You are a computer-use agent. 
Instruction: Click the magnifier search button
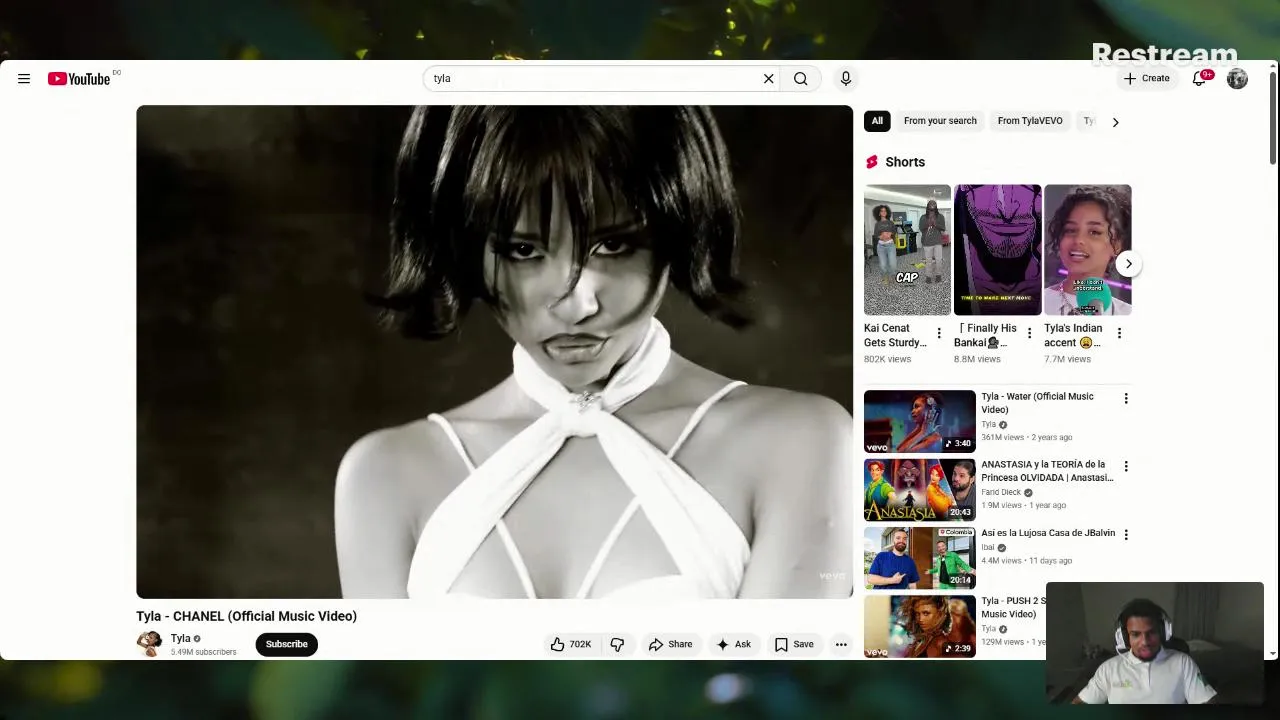[801, 79]
